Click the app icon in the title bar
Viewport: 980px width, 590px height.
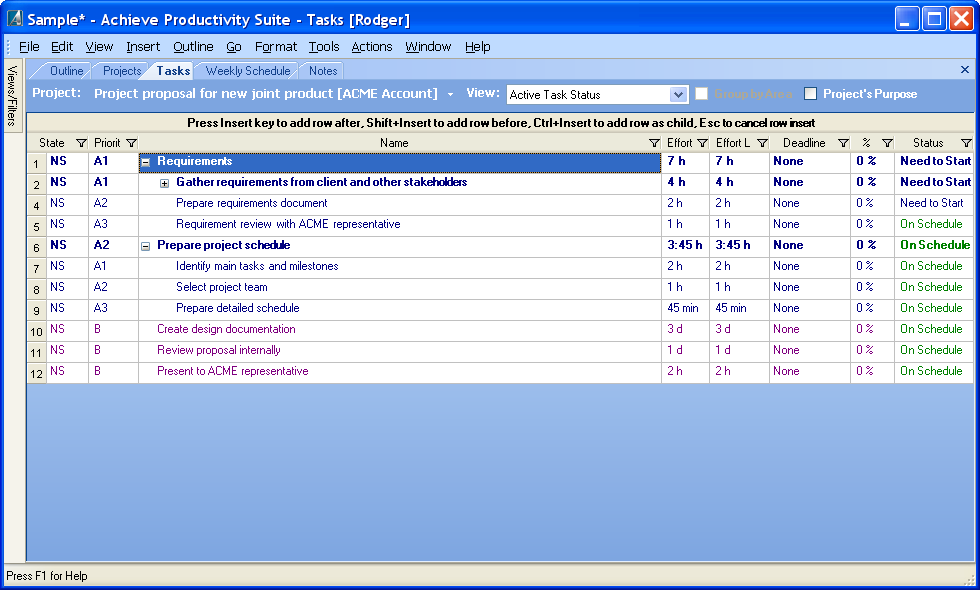14,19
